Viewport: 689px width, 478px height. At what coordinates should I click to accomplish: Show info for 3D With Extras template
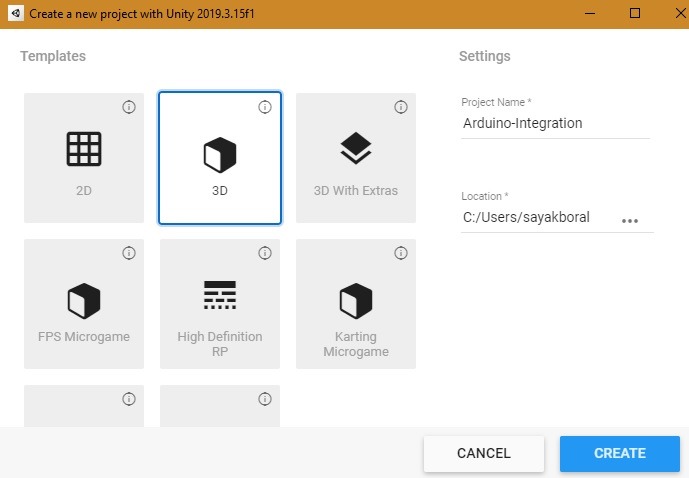pyautogui.click(x=401, y=107)
